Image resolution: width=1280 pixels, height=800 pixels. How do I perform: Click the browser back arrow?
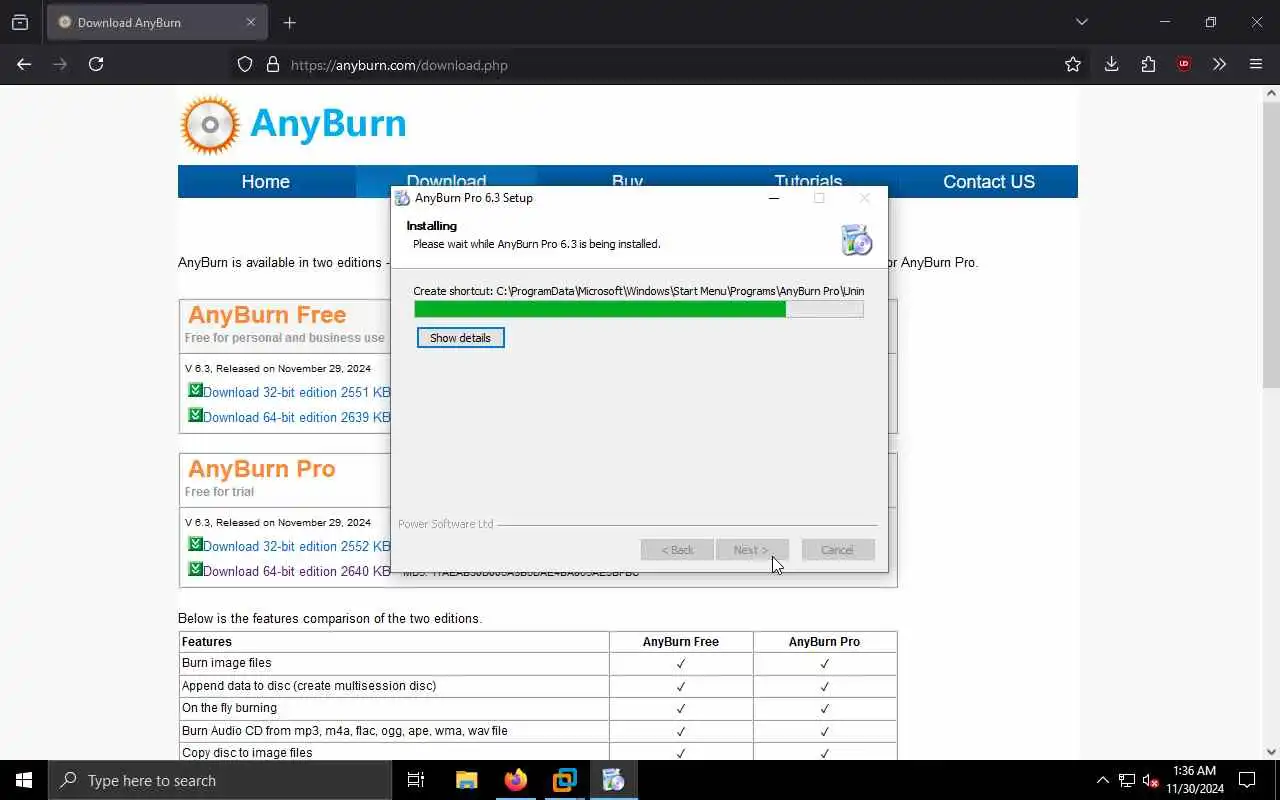[24, 64]
